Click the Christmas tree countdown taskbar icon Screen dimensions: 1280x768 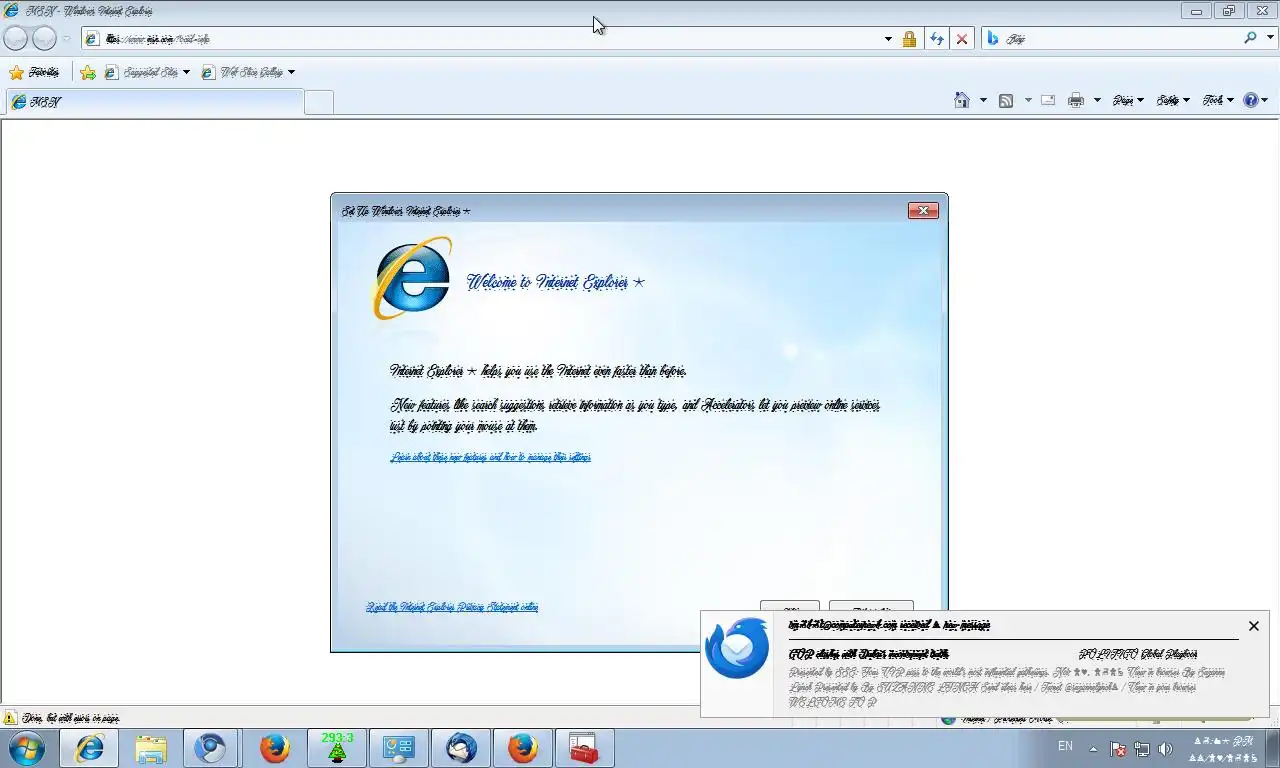tap(337, 748)
